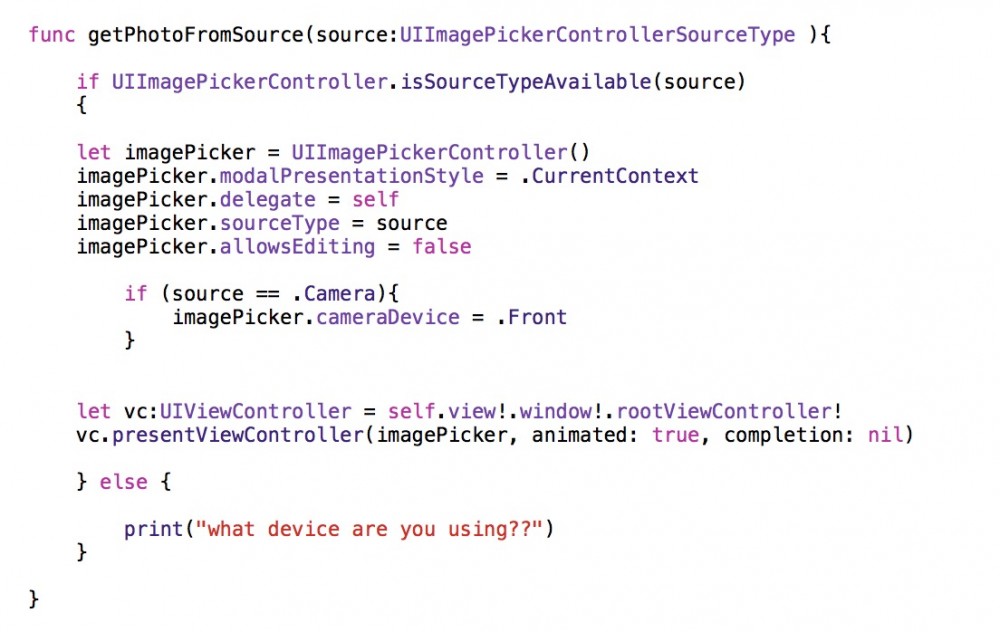The width and height of the screenshot is (1000, 632).
Task: Click the UIImagePickerControllerSourceType parameter type
Action: pyautogui.click(x=598, y=34)
